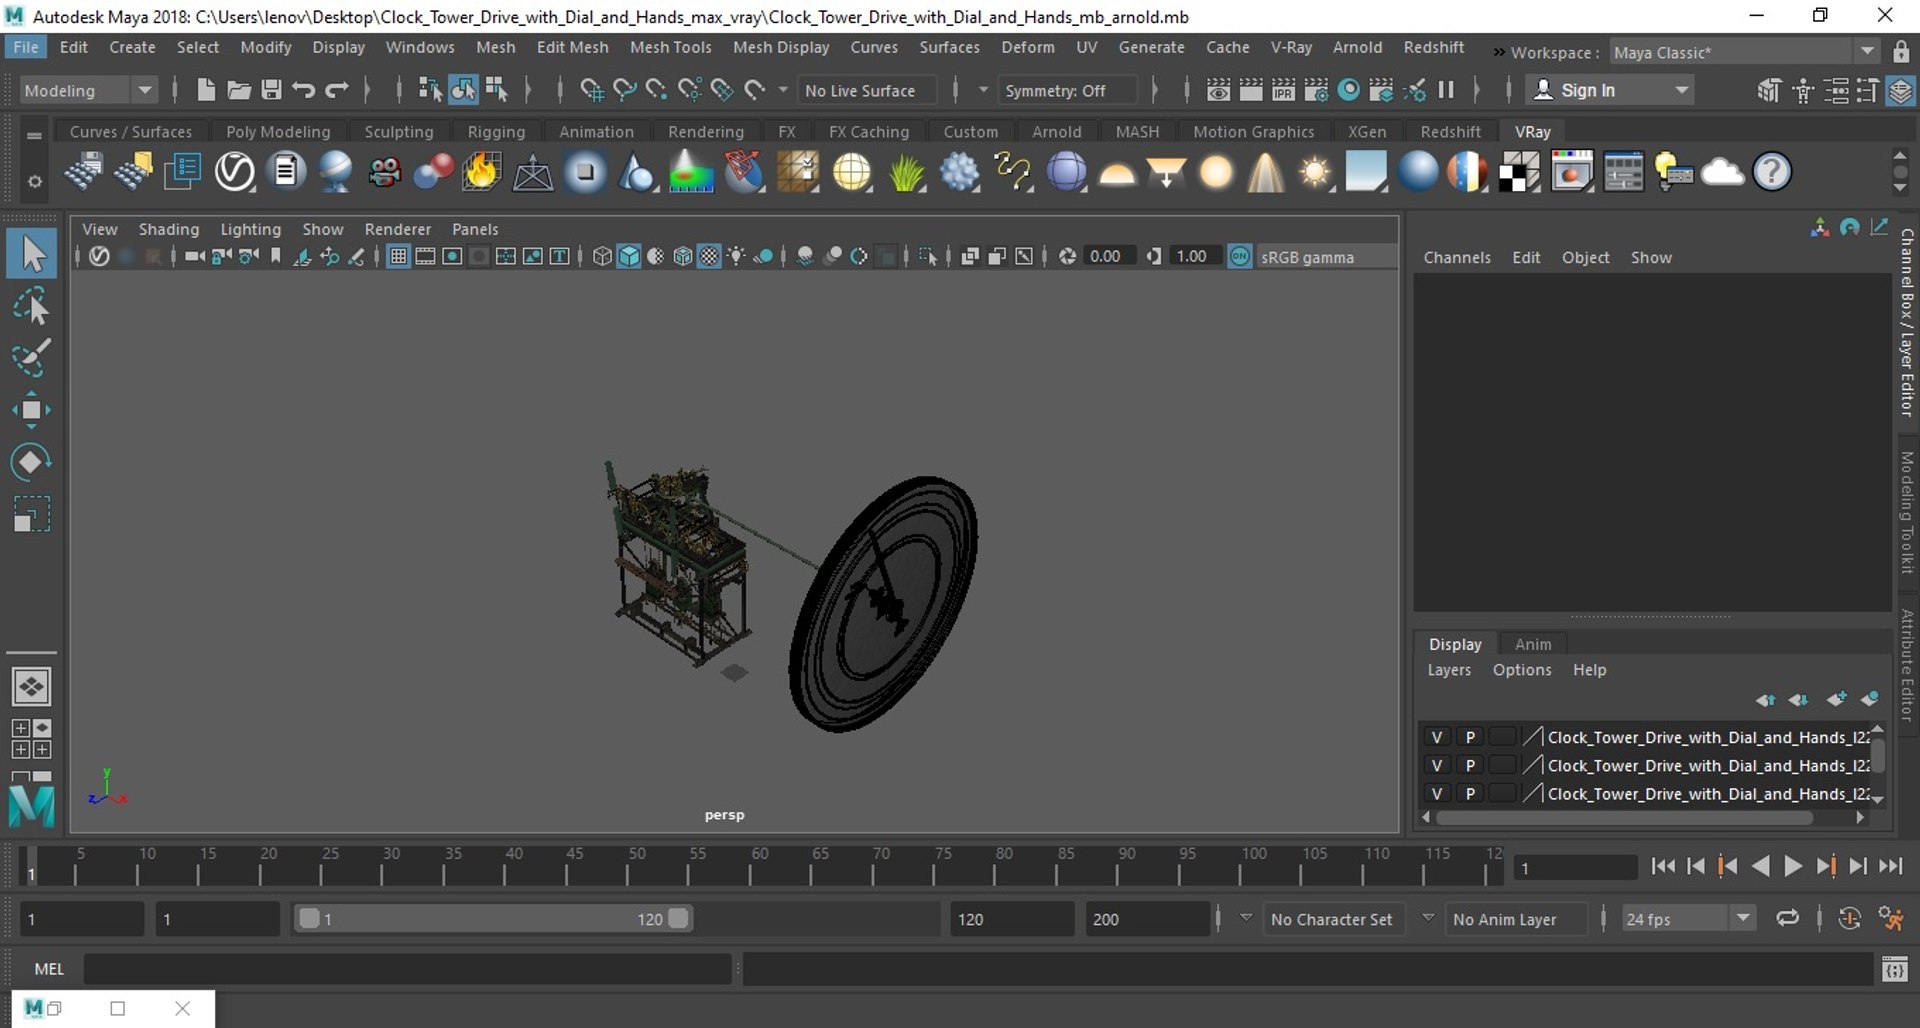Image resolution: width=1920 pixels, height=1028 pixels.
Task: Click the V-Ray sun light shelf icon
Action: [x=1315, y=172]
